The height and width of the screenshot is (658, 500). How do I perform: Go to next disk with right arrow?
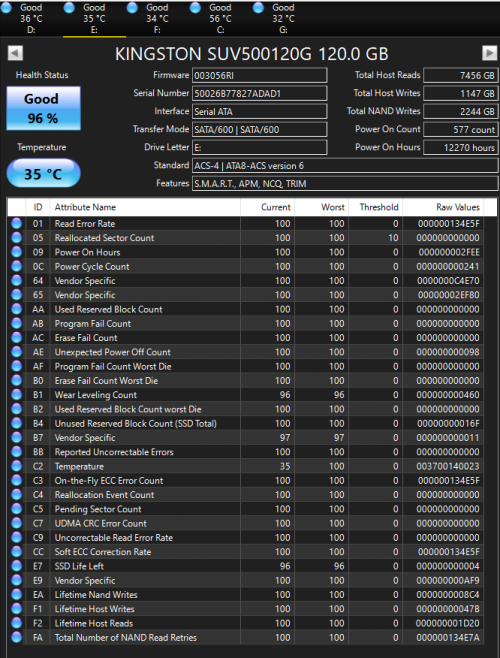point(490,53)
